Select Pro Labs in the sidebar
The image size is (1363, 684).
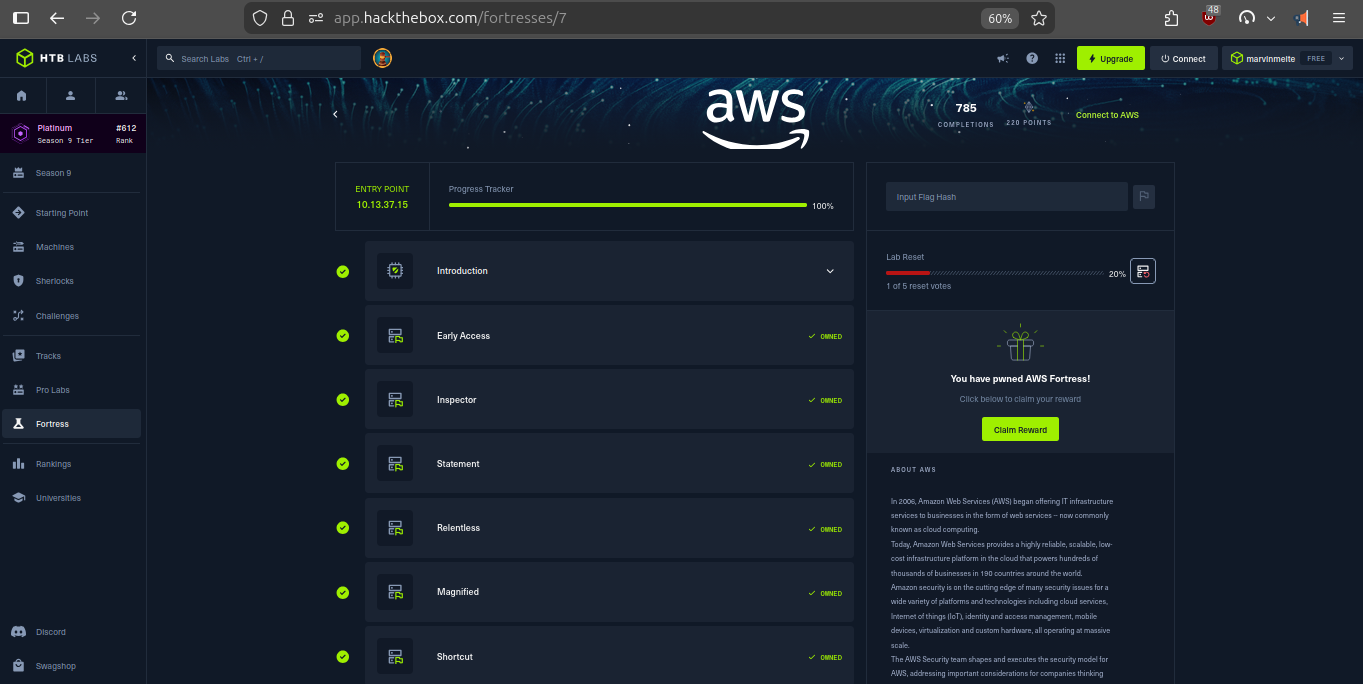52,390
